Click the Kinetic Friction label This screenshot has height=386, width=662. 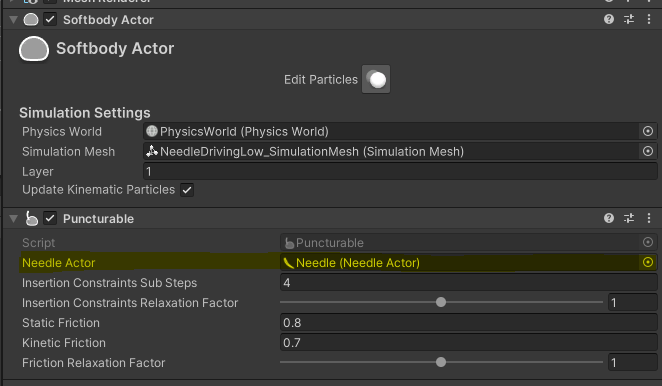64,343
